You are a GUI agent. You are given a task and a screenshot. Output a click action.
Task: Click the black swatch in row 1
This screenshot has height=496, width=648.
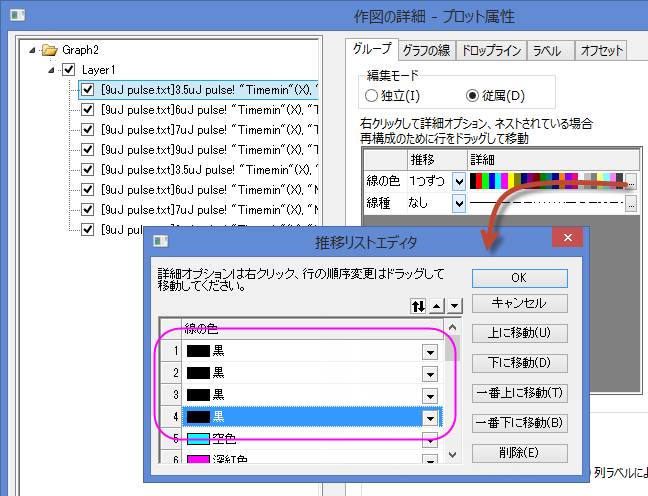pyautogui.click(x=198, y=351)
